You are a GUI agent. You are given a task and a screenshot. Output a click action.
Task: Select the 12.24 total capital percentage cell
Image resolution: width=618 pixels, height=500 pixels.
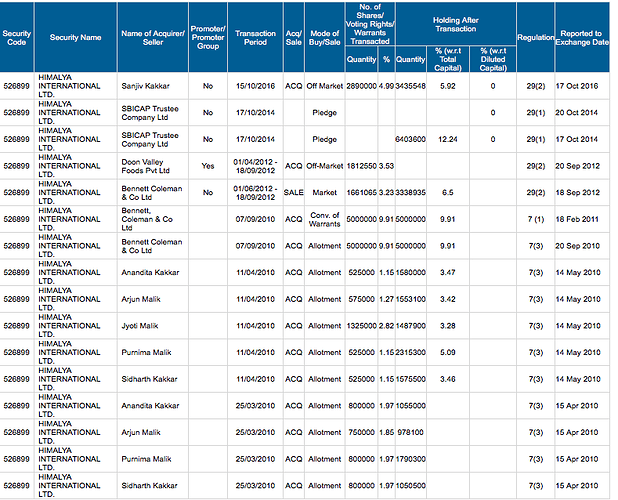(447, 139)
